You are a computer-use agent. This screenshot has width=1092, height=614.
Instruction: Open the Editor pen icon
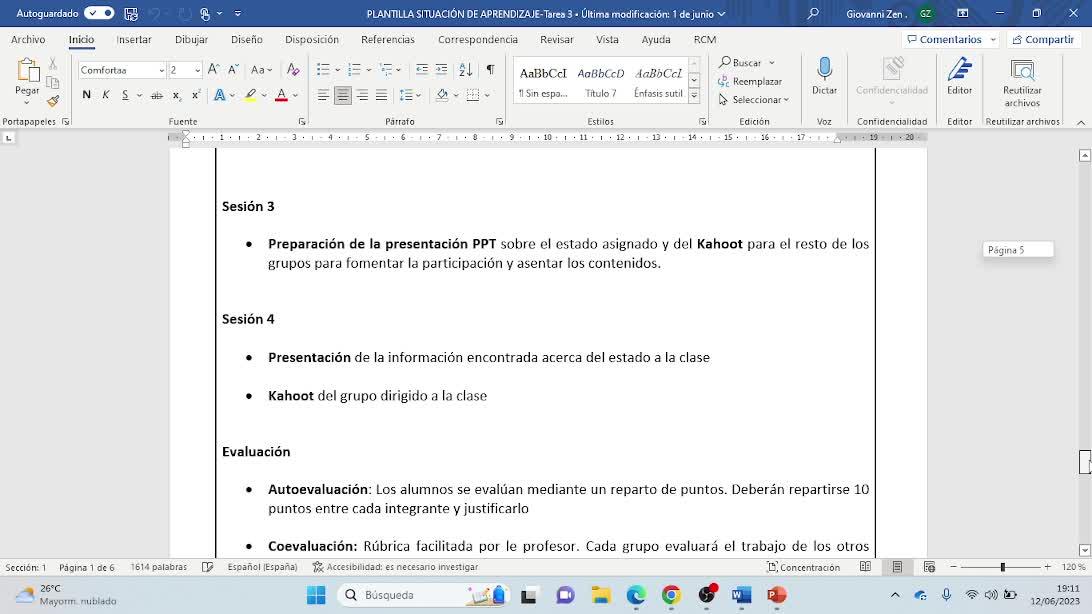coord(960,70)
